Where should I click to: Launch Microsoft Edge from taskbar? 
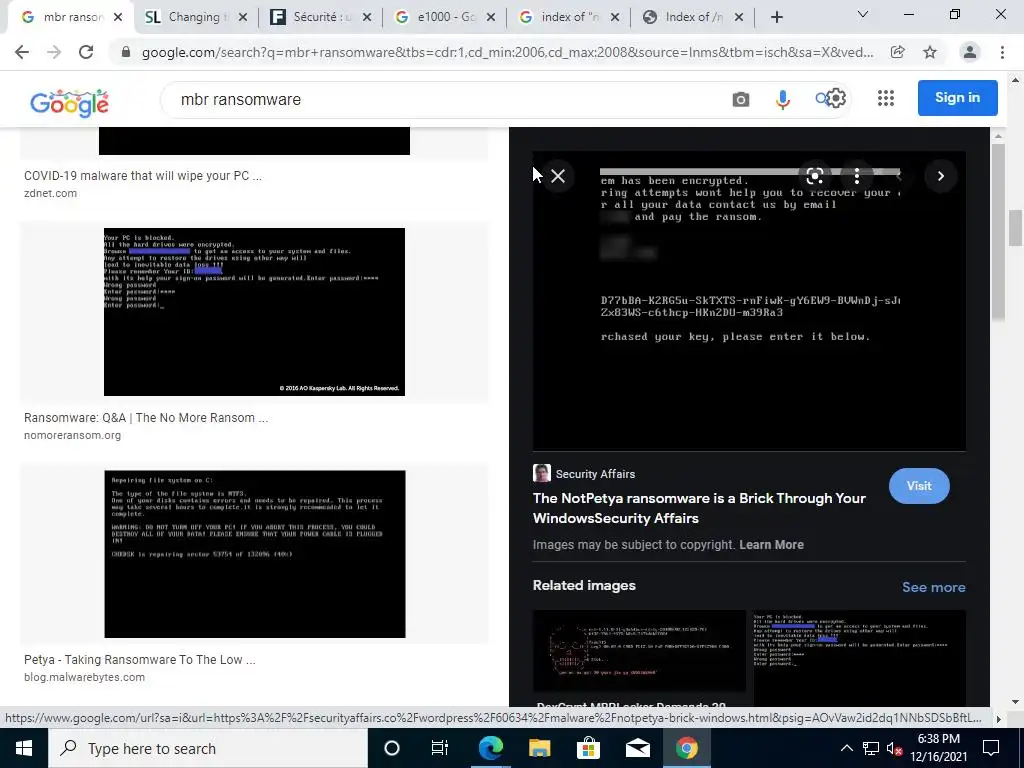[x=490, y=748]
